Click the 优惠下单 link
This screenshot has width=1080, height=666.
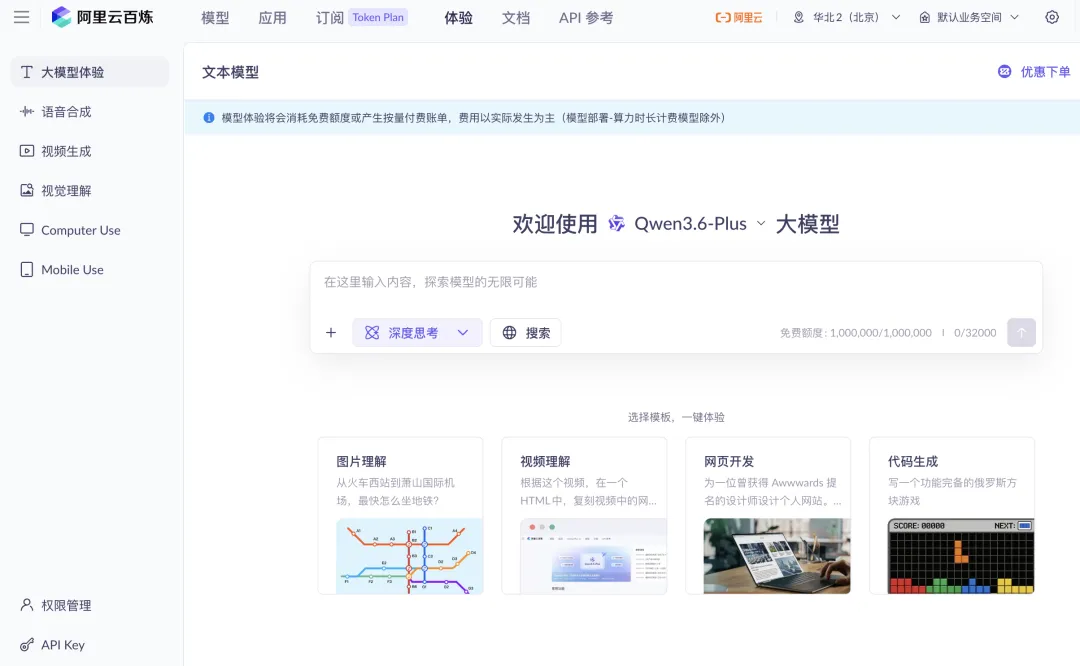click(x=1034, y=72)
